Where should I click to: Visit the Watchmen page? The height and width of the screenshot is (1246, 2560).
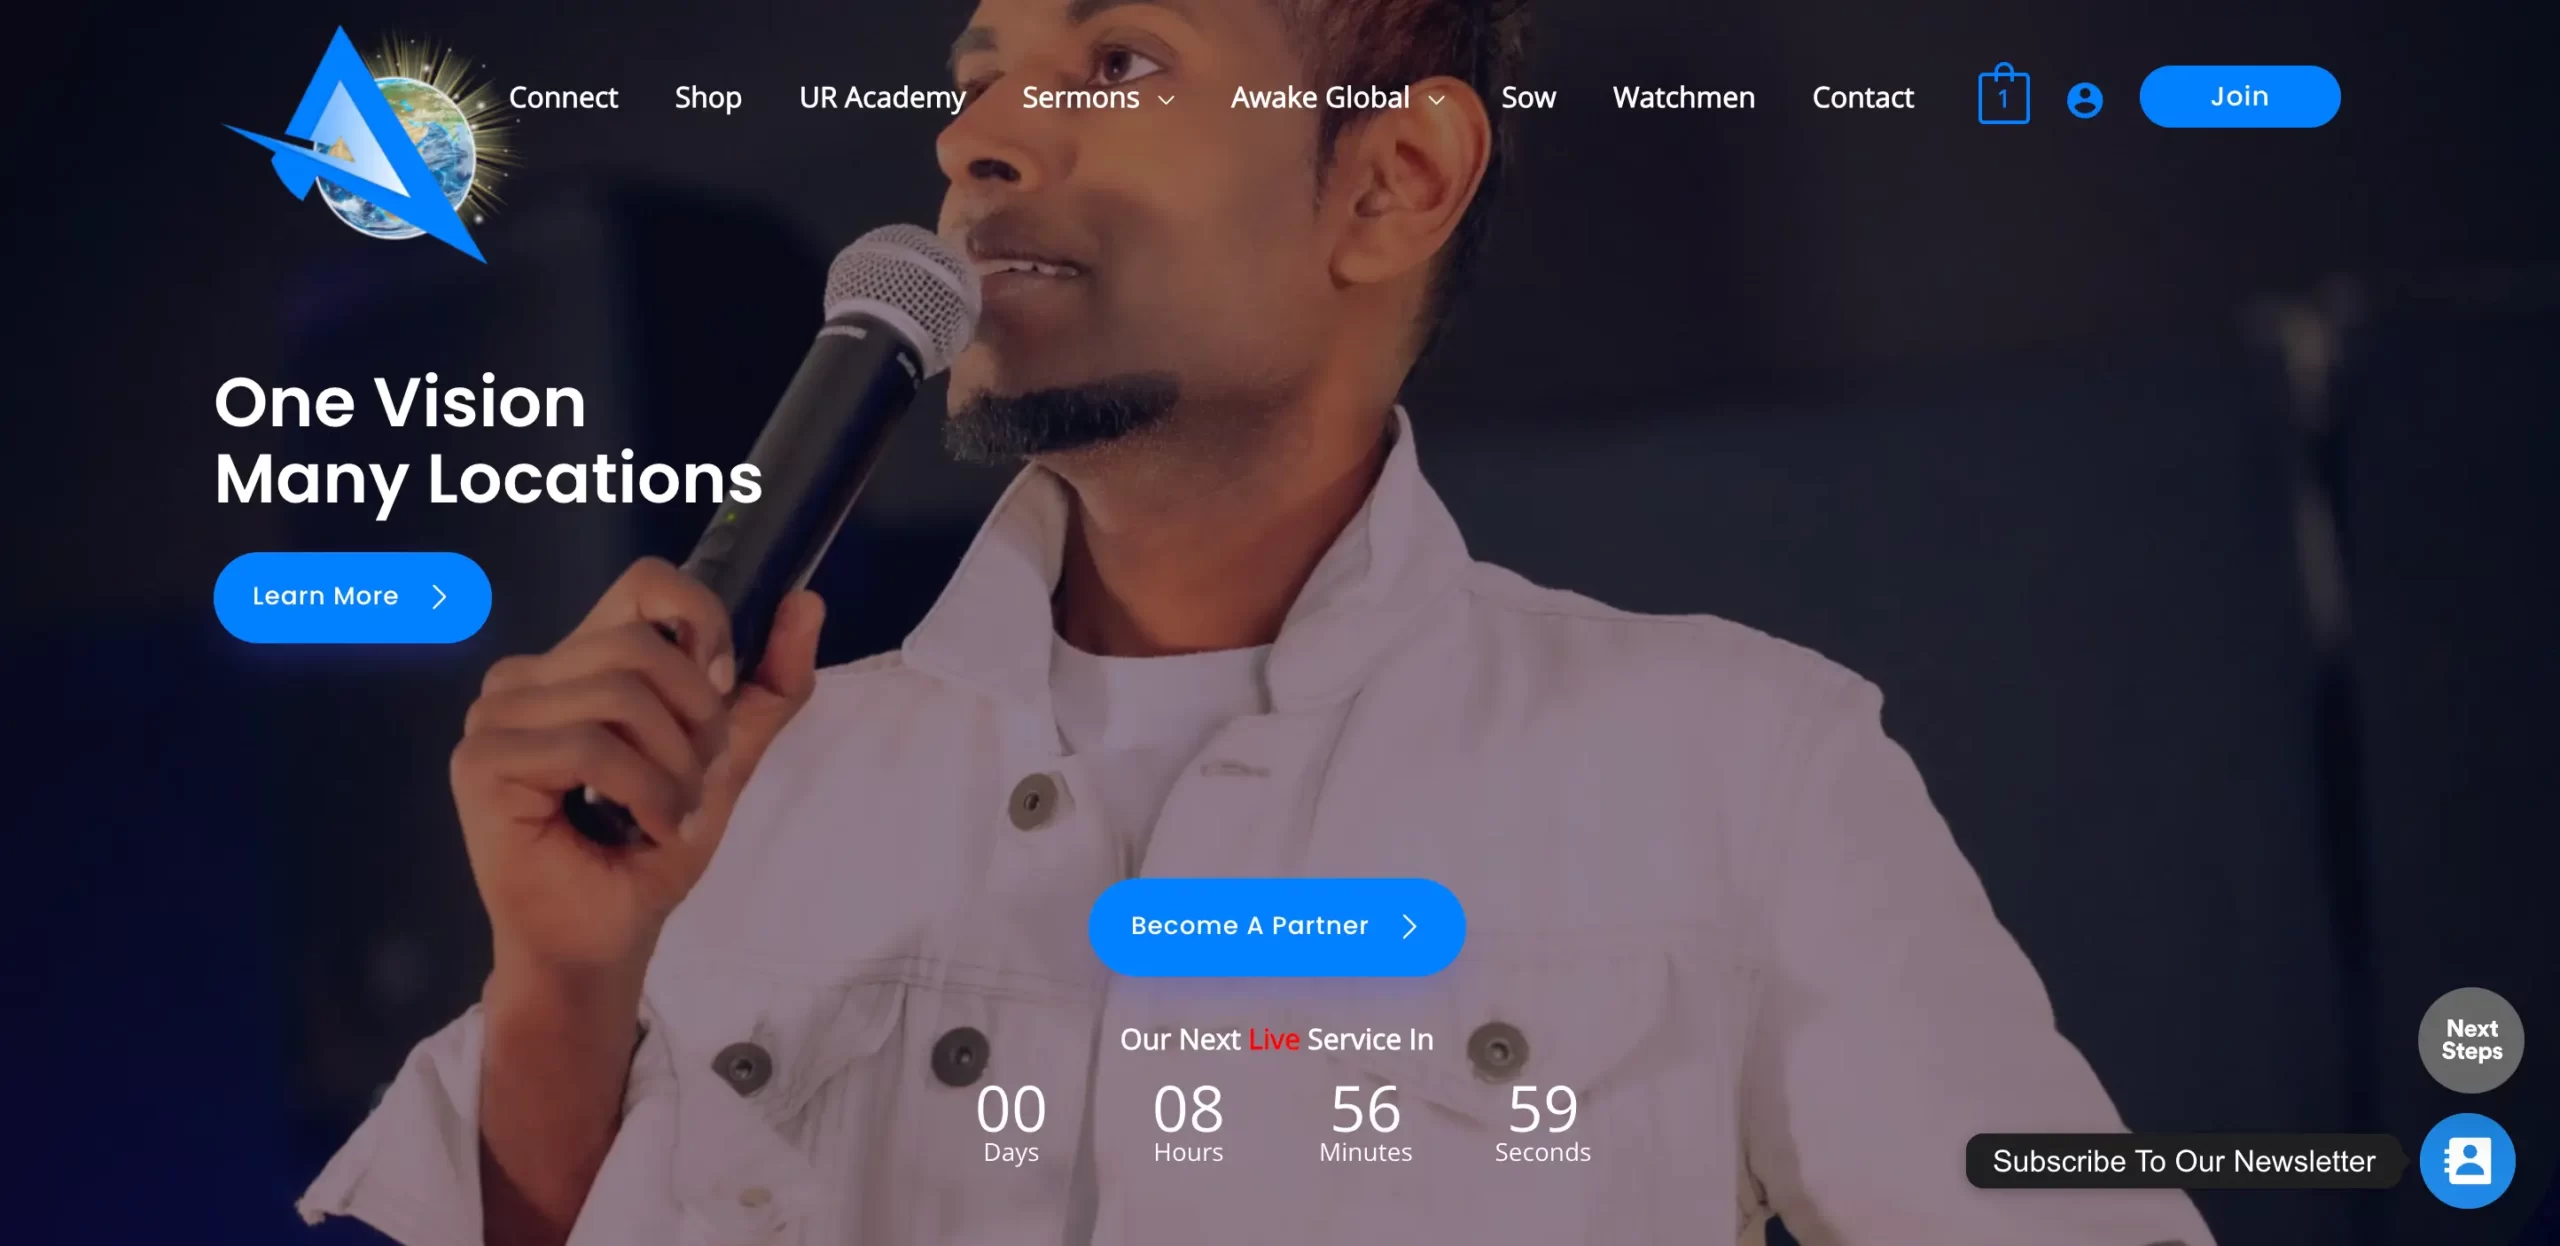pyautogui.click(x=1684, y=97)
